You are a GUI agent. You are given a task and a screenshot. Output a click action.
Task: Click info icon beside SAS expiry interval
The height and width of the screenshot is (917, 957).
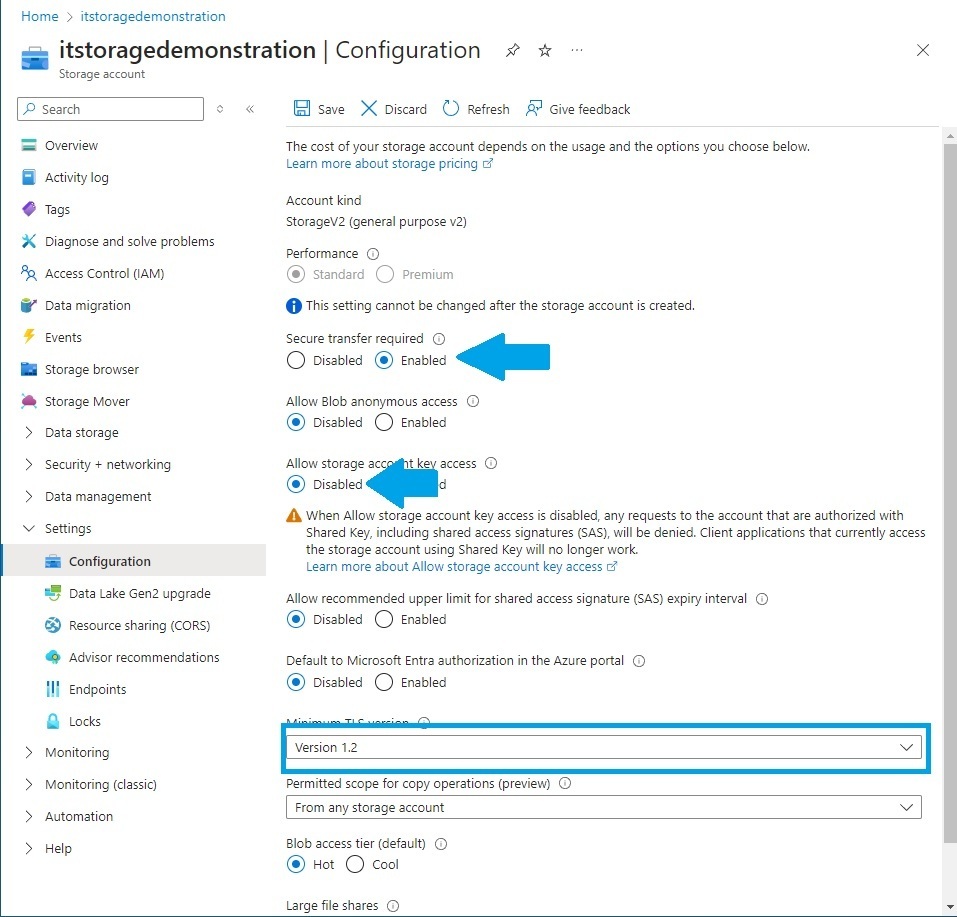coord(762,599)
